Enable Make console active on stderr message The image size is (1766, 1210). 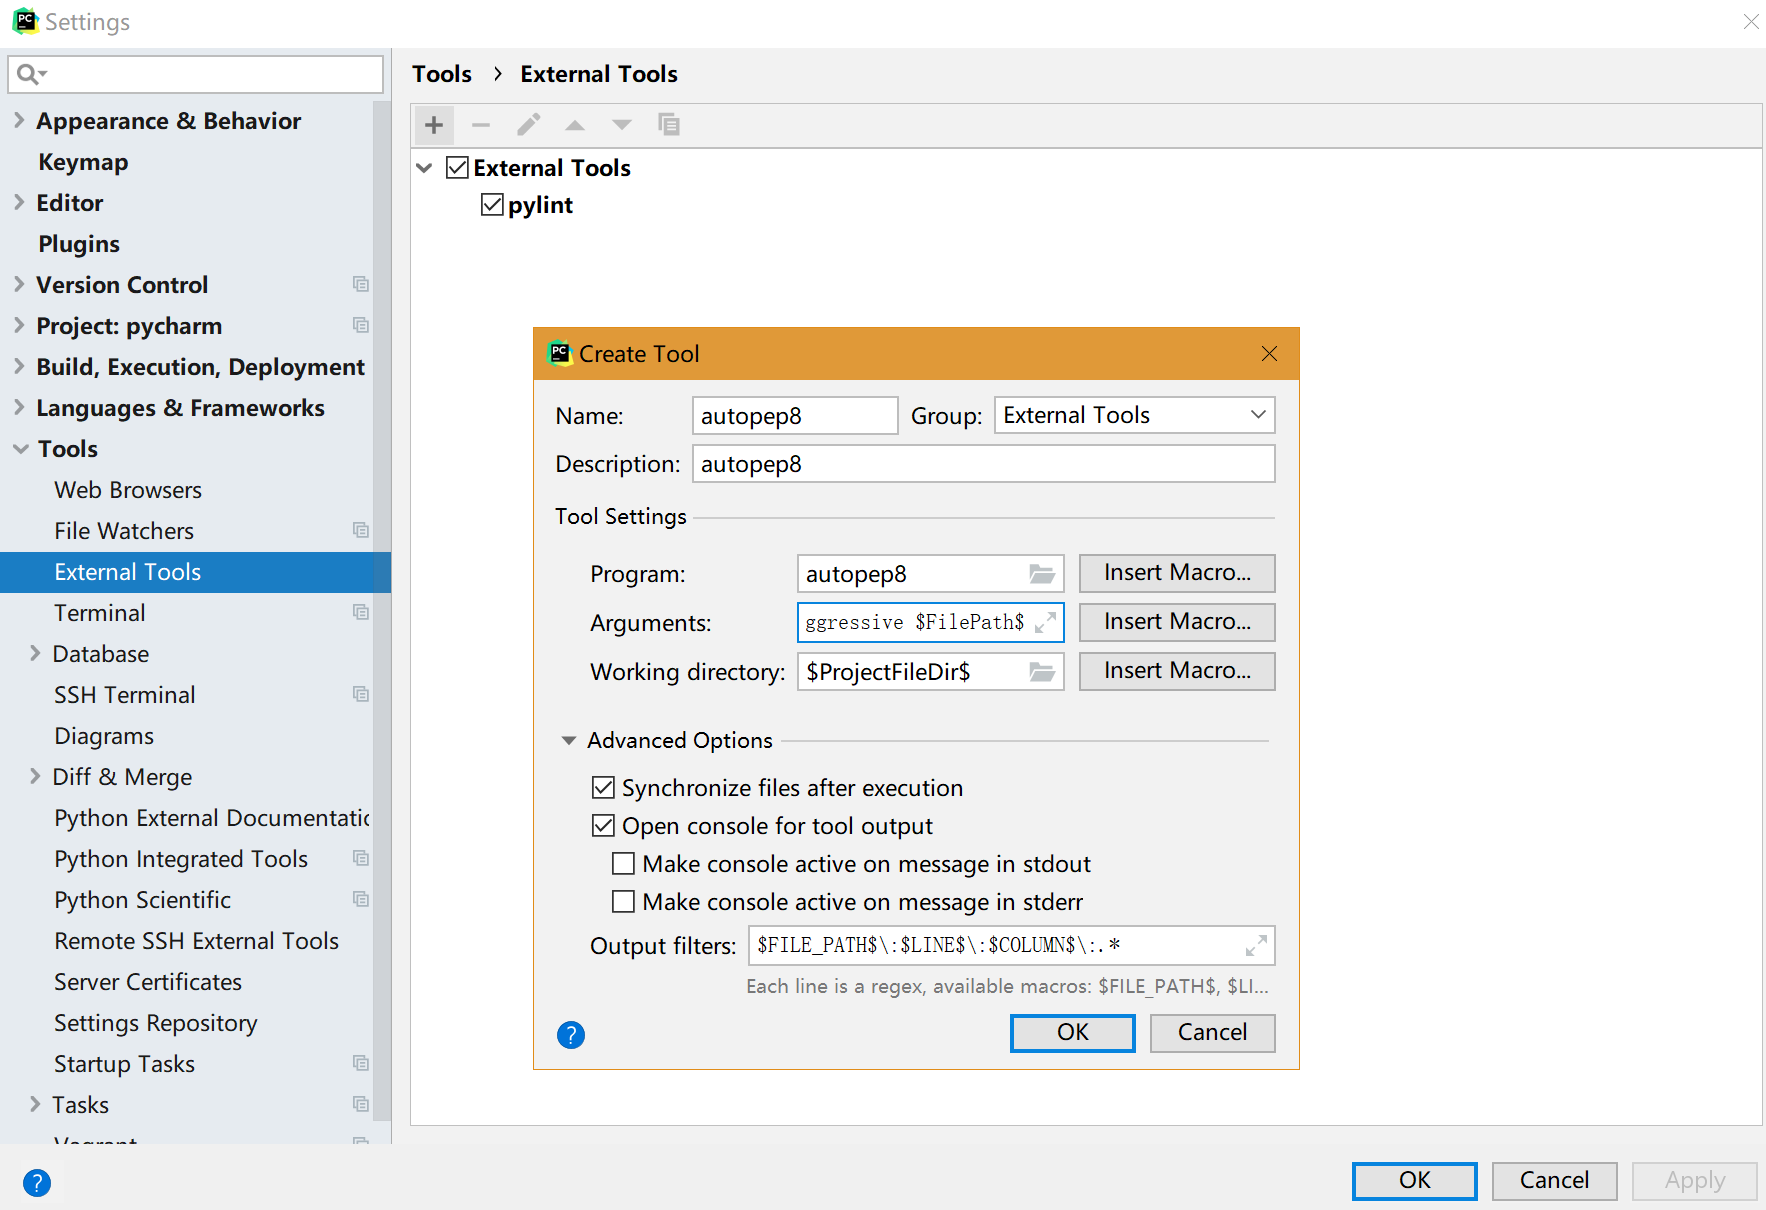623,901
